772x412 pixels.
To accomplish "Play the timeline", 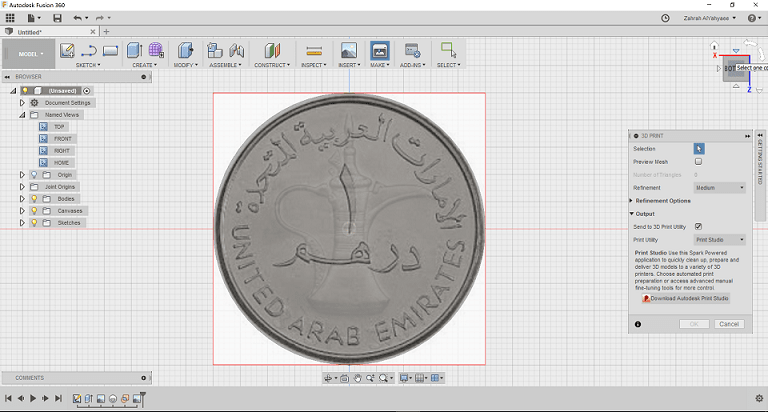I will coord(33,398).
